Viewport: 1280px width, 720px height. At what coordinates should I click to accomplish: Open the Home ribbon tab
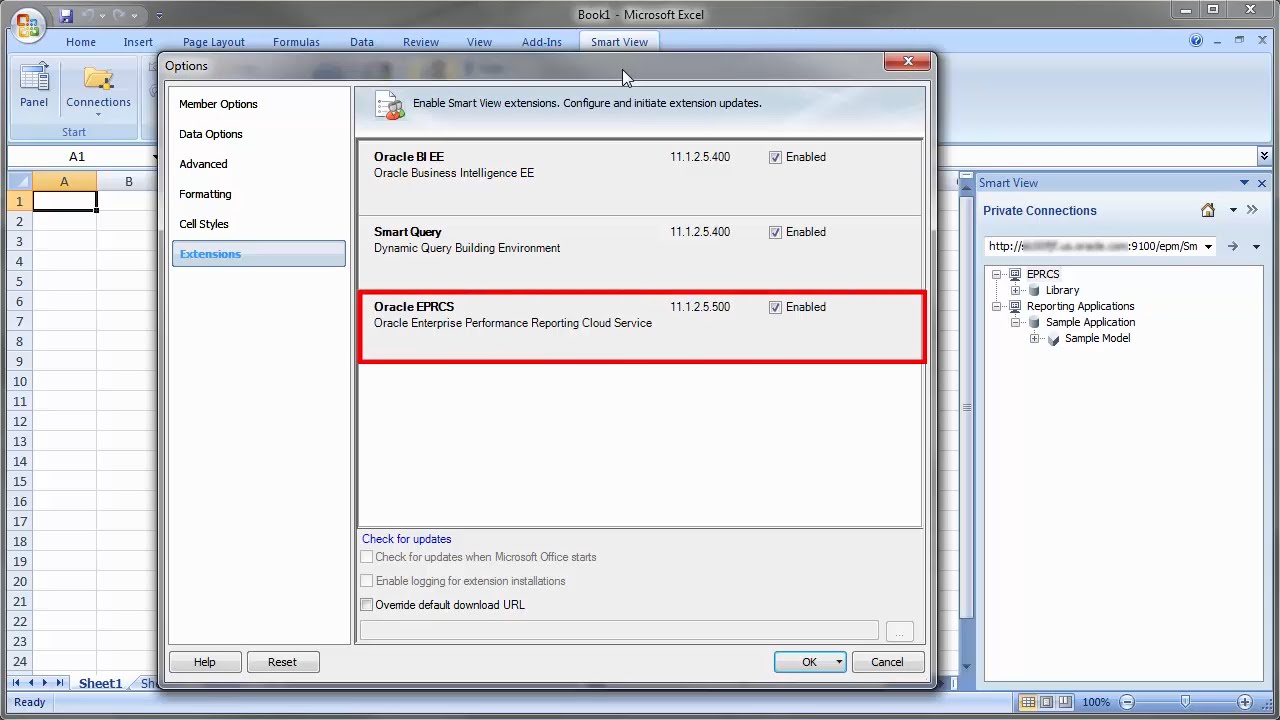[x=81, y=42]
